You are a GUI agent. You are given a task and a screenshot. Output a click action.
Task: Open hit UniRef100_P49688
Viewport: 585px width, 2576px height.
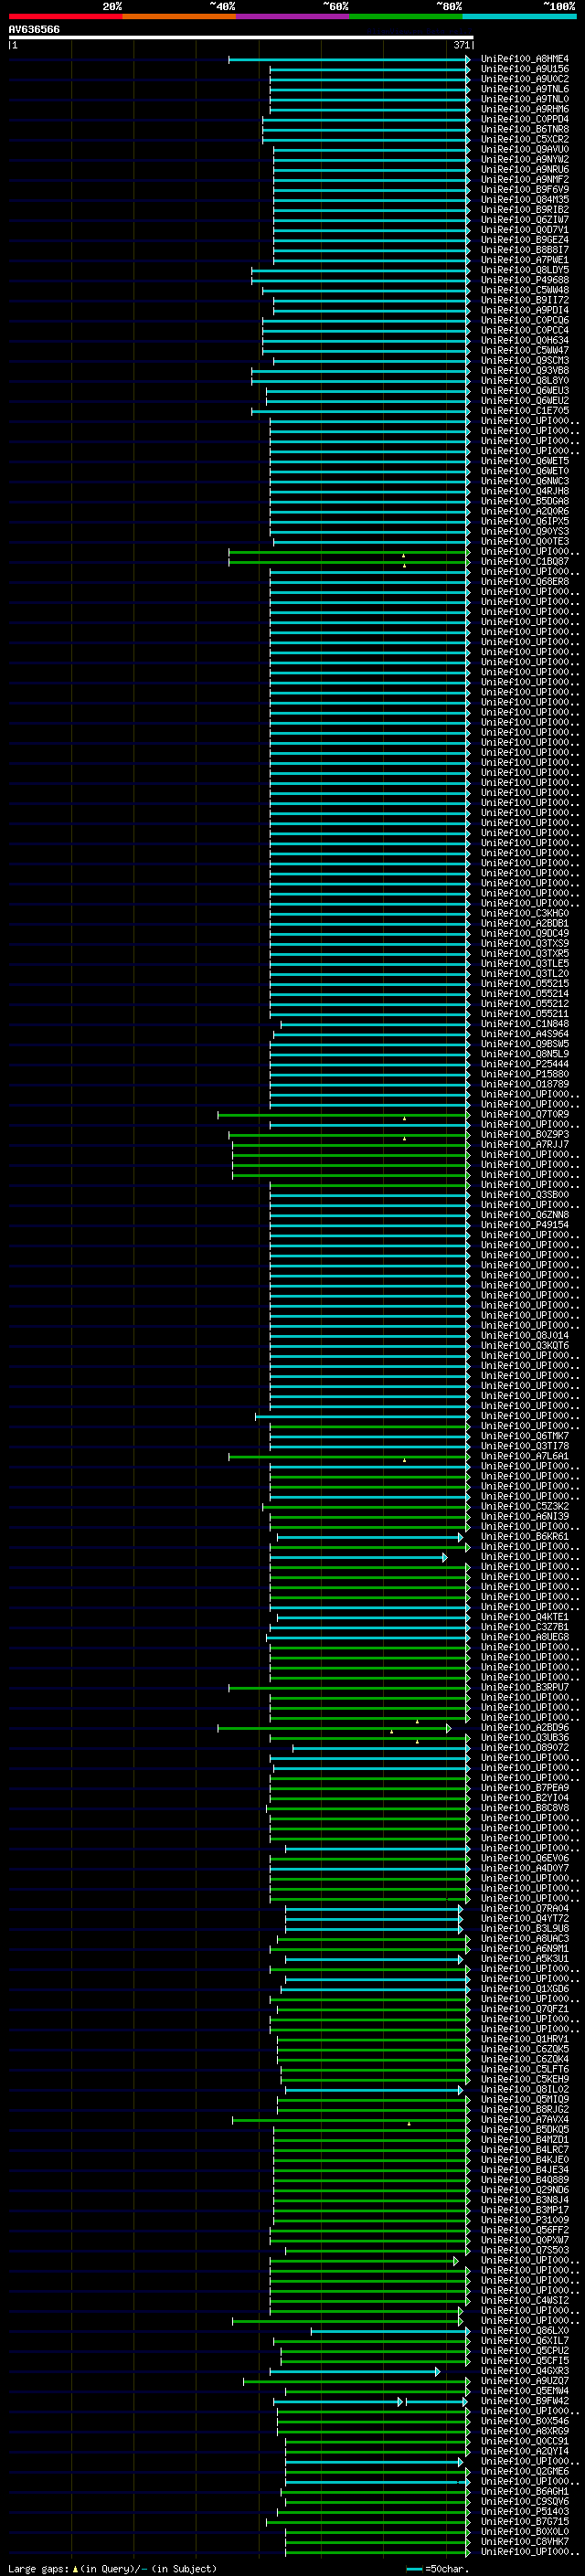[x=525, y=280]
